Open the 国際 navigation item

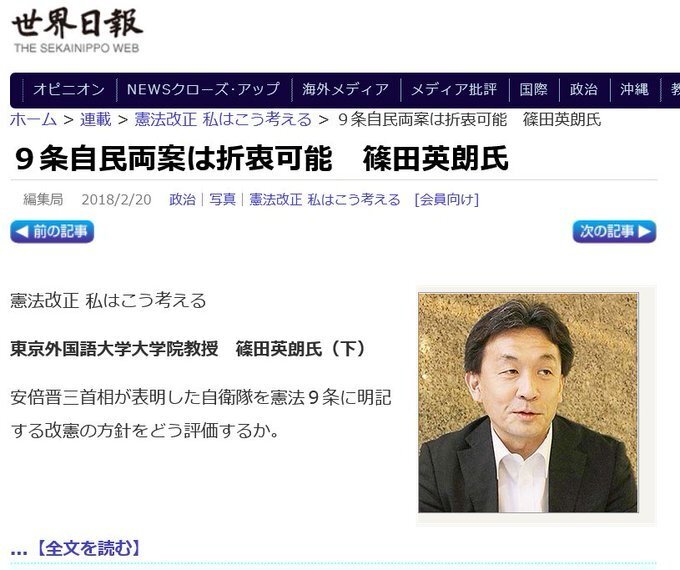(533, 89)
